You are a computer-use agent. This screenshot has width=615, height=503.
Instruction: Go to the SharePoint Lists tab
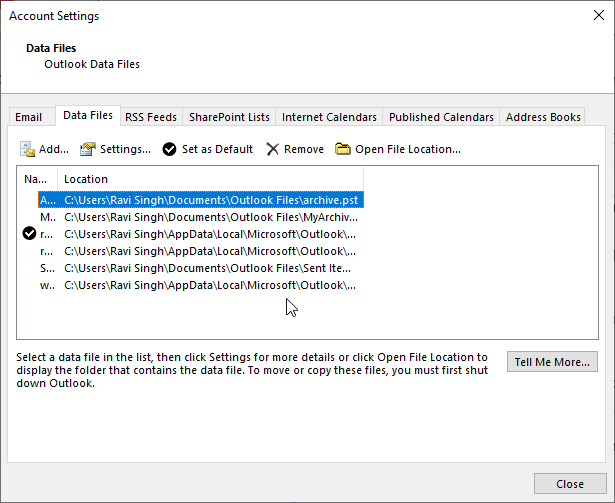click(229, 117)
